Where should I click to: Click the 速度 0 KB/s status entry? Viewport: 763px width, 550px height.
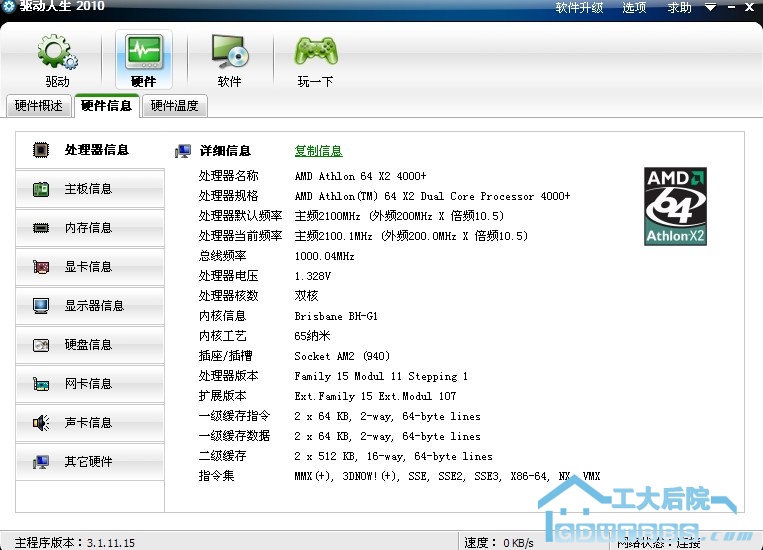[498, 542]
